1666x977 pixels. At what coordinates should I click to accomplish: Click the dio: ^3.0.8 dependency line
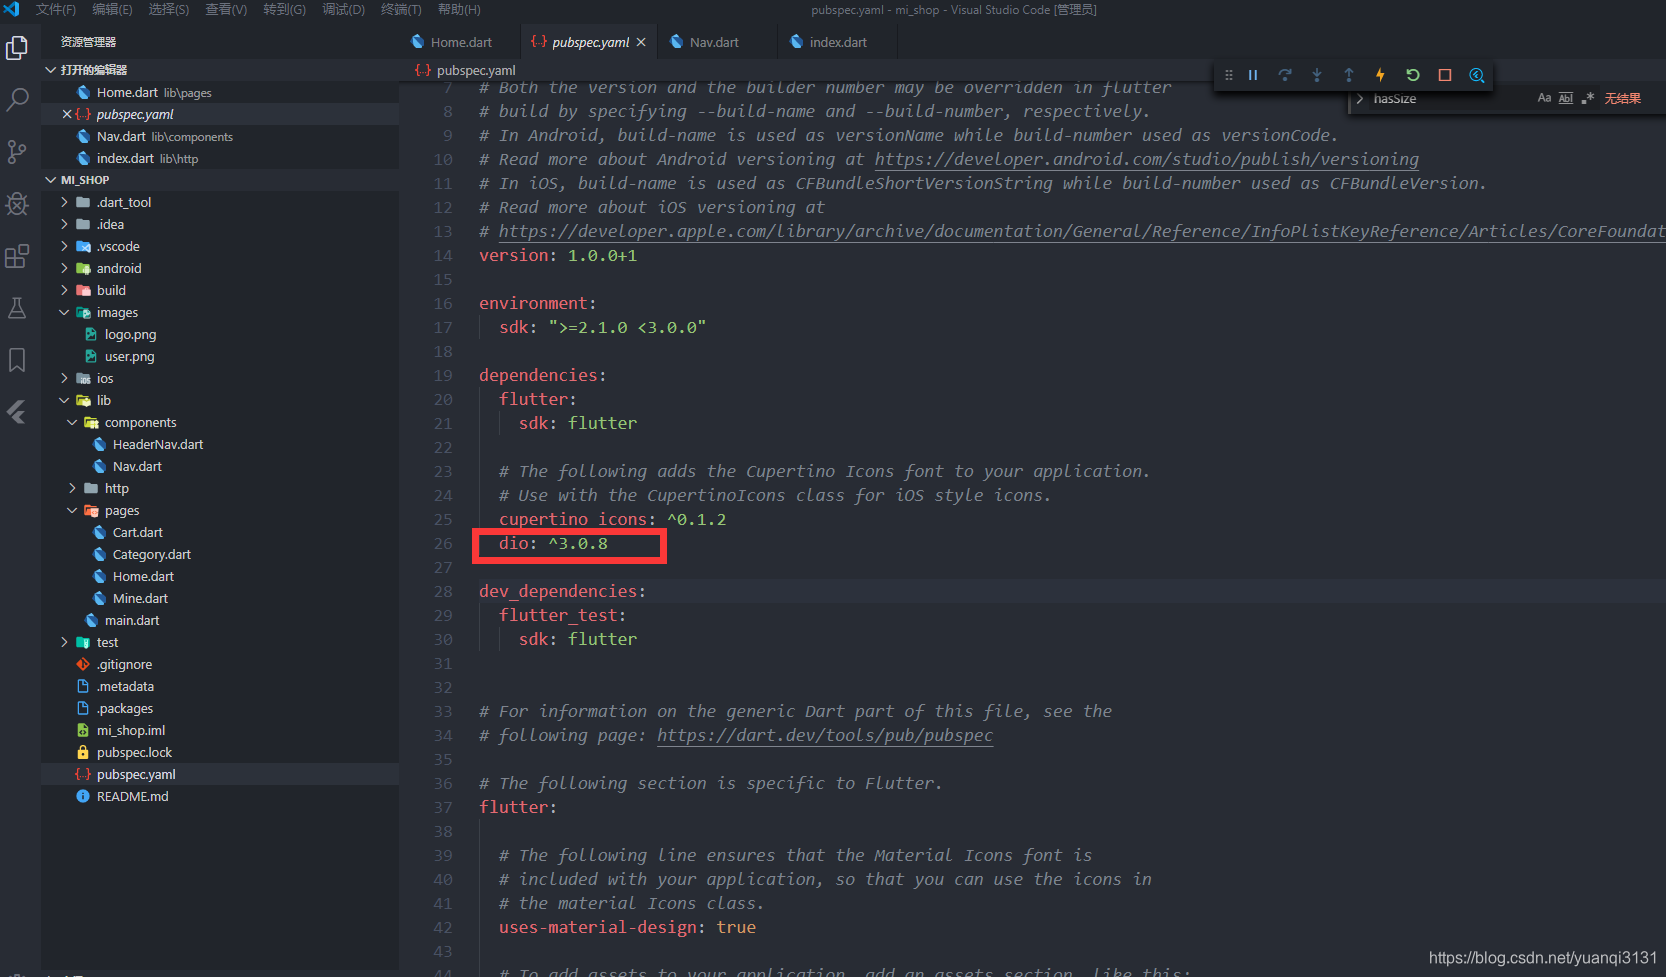553,543
